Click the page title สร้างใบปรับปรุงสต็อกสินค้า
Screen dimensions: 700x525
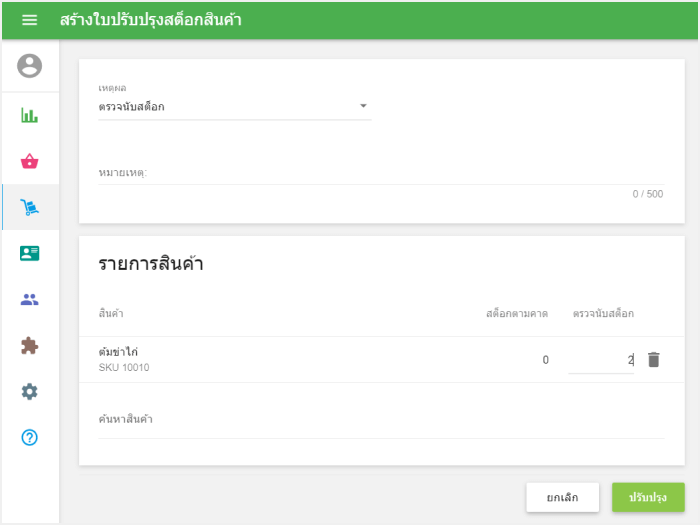point(151,20)
